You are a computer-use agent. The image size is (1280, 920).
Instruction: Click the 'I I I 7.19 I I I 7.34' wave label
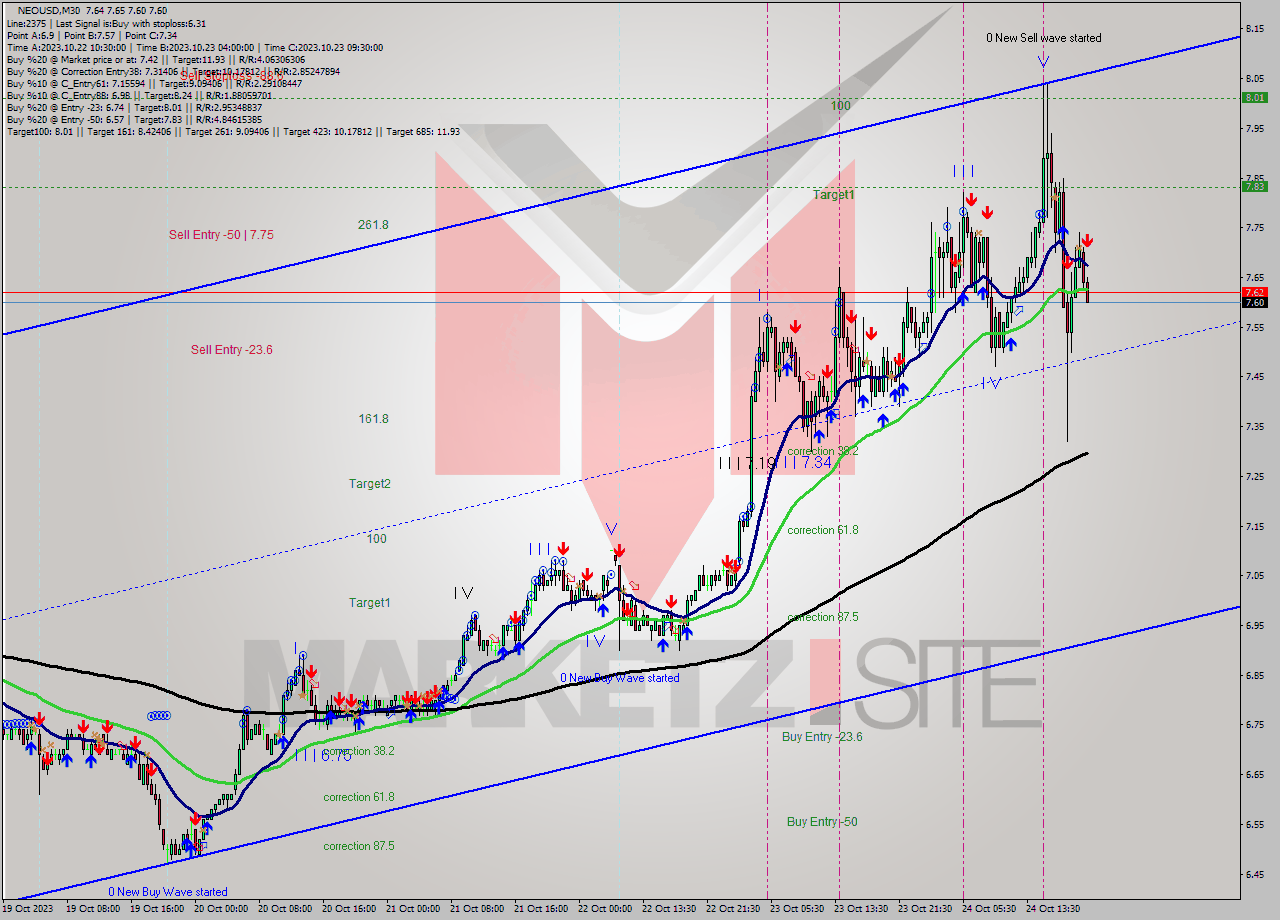(775, 463)
